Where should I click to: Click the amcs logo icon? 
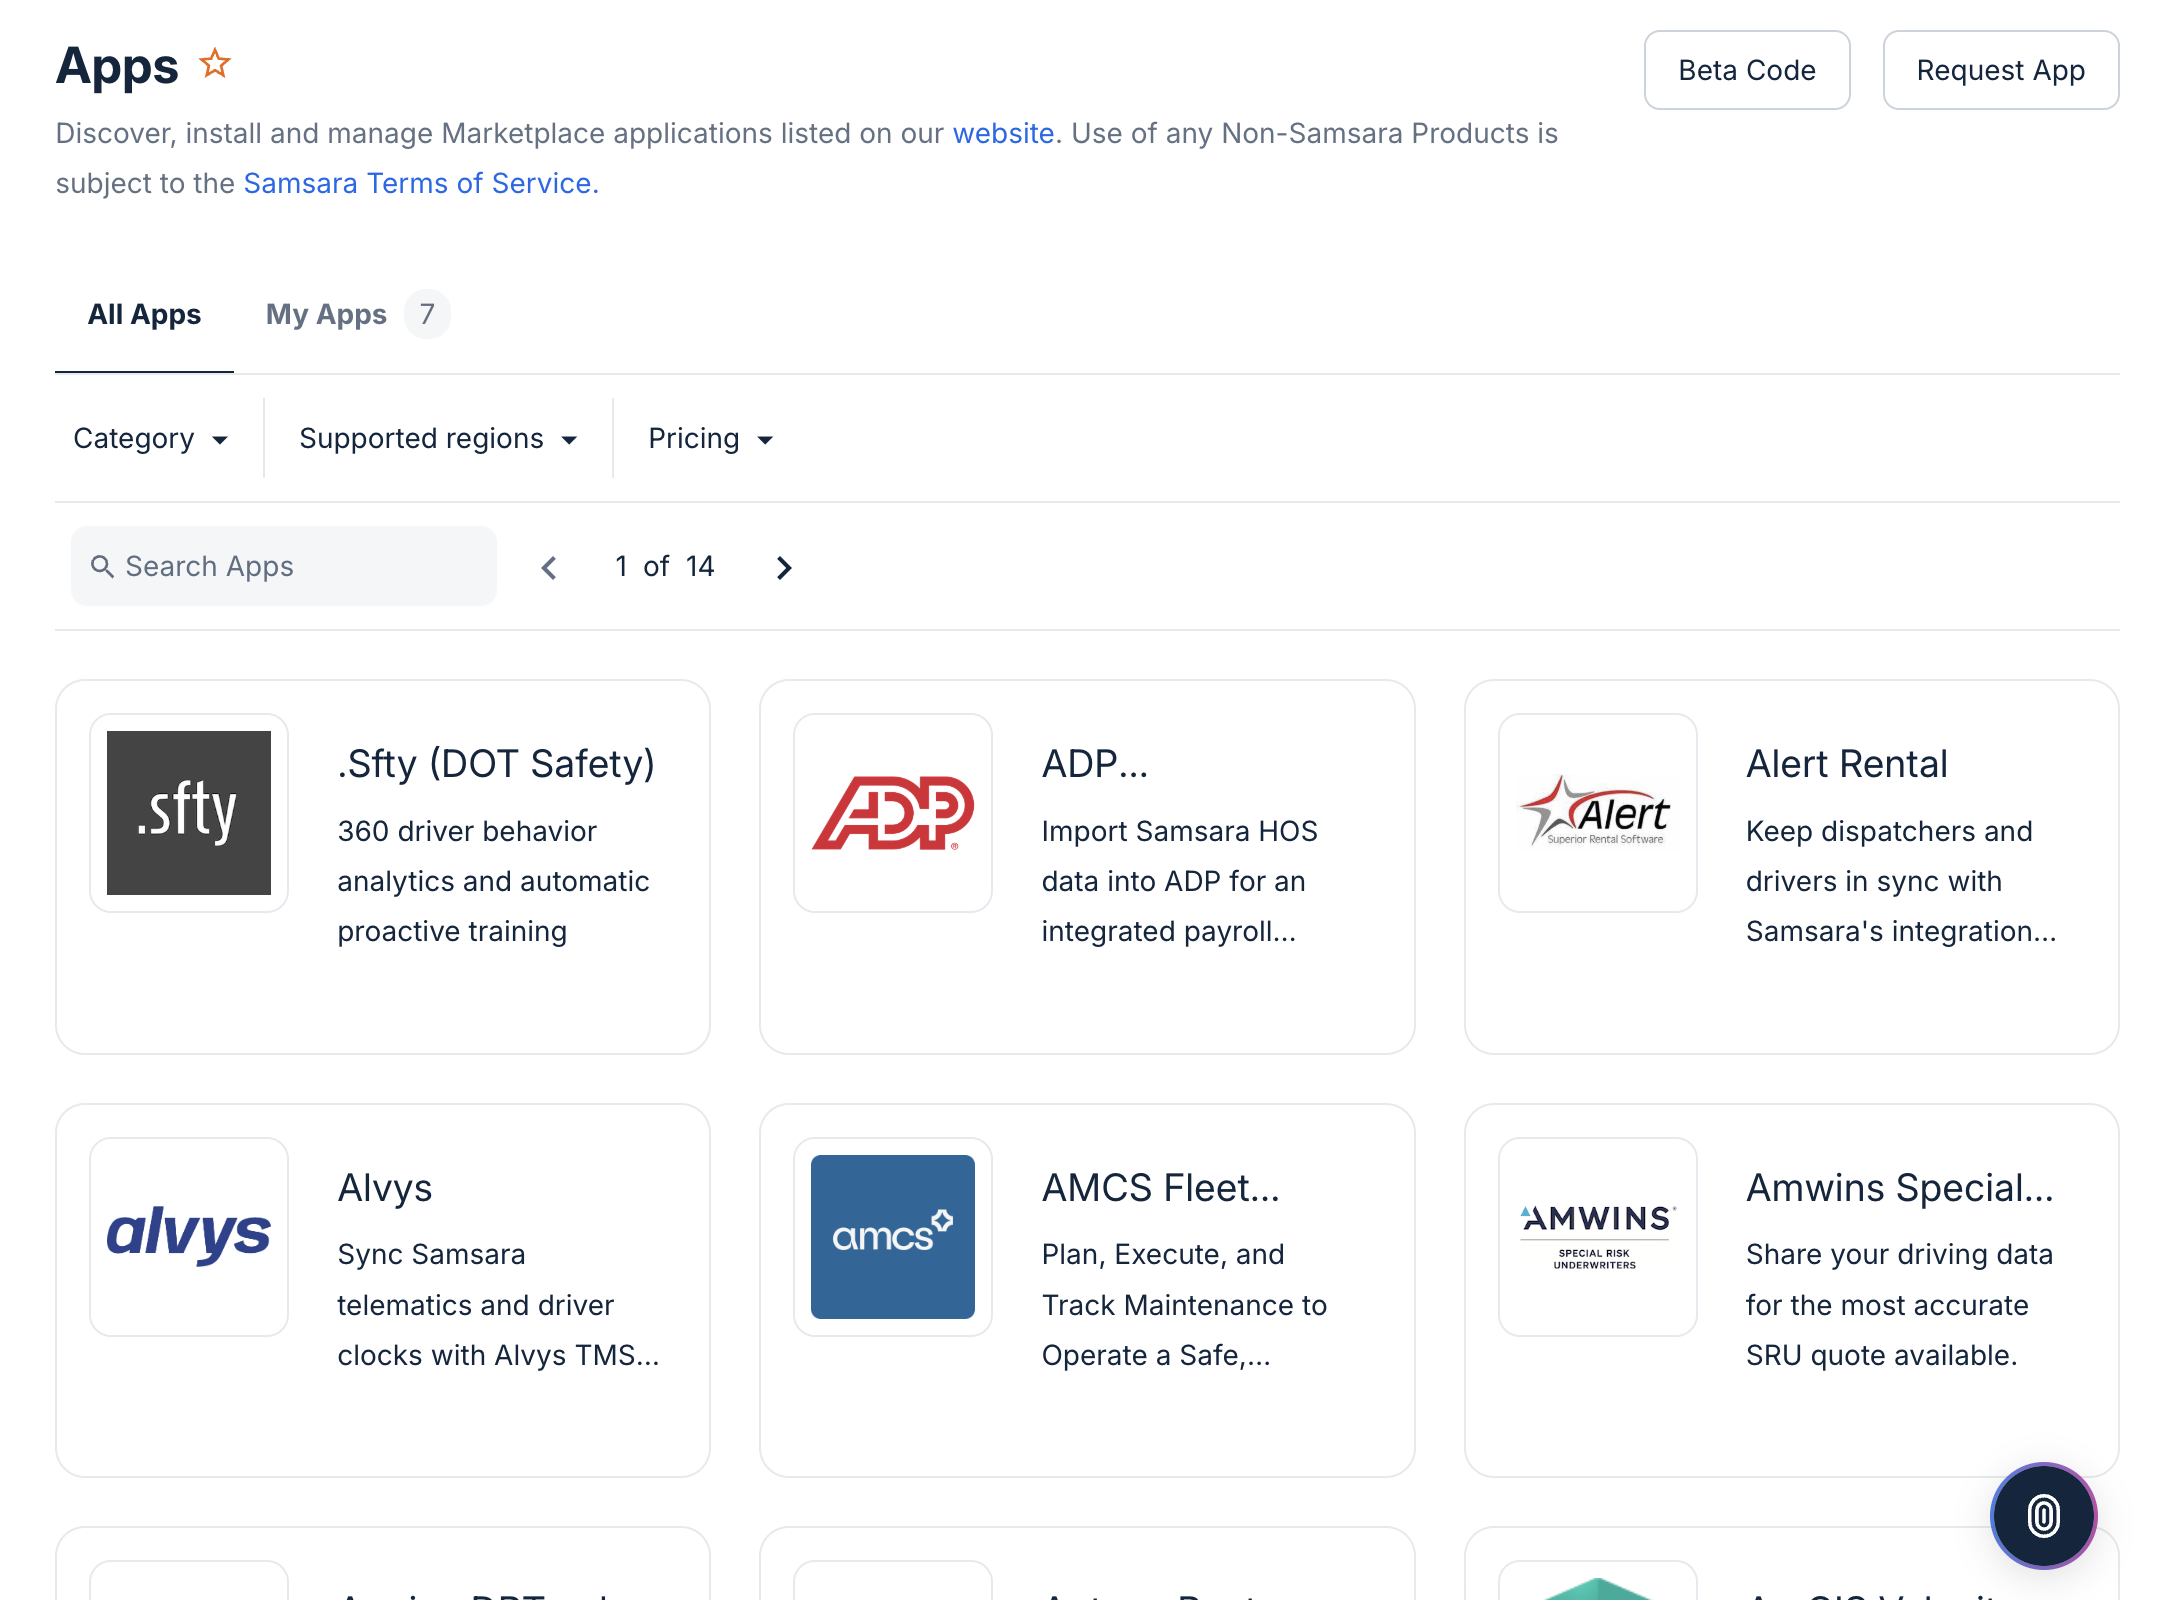893,1236
